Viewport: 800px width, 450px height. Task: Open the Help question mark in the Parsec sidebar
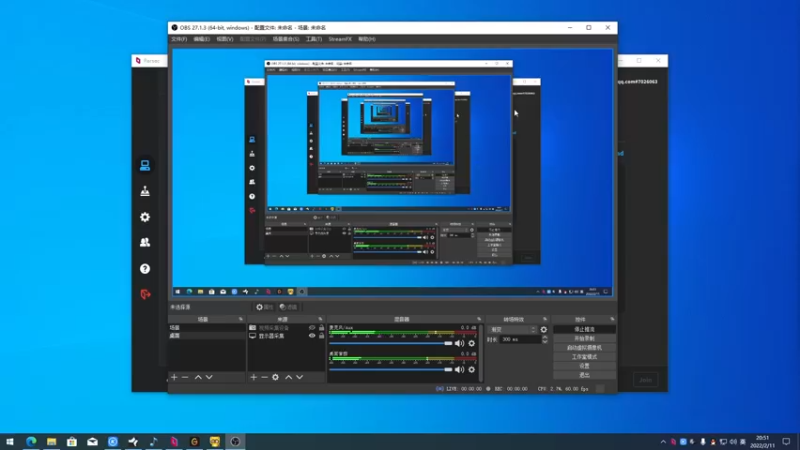point(145,268)
